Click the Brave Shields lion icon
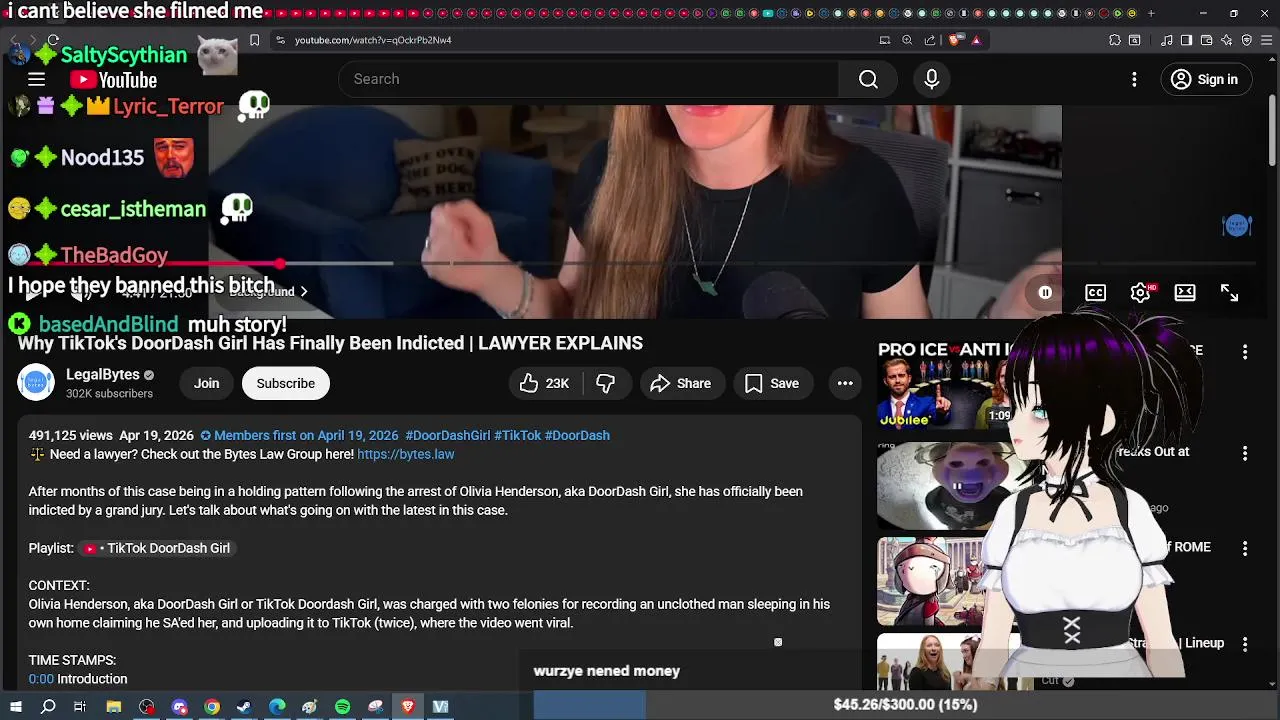 [955, 40]
